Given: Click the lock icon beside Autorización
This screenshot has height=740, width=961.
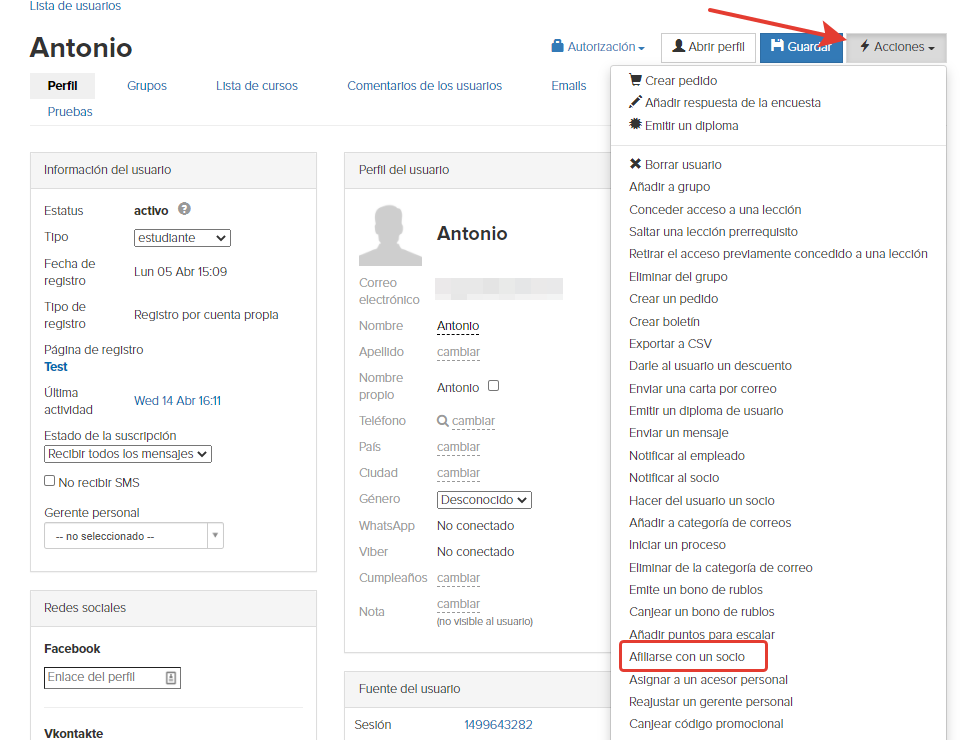Looking at the screenshot, I should tap(557, 45).
